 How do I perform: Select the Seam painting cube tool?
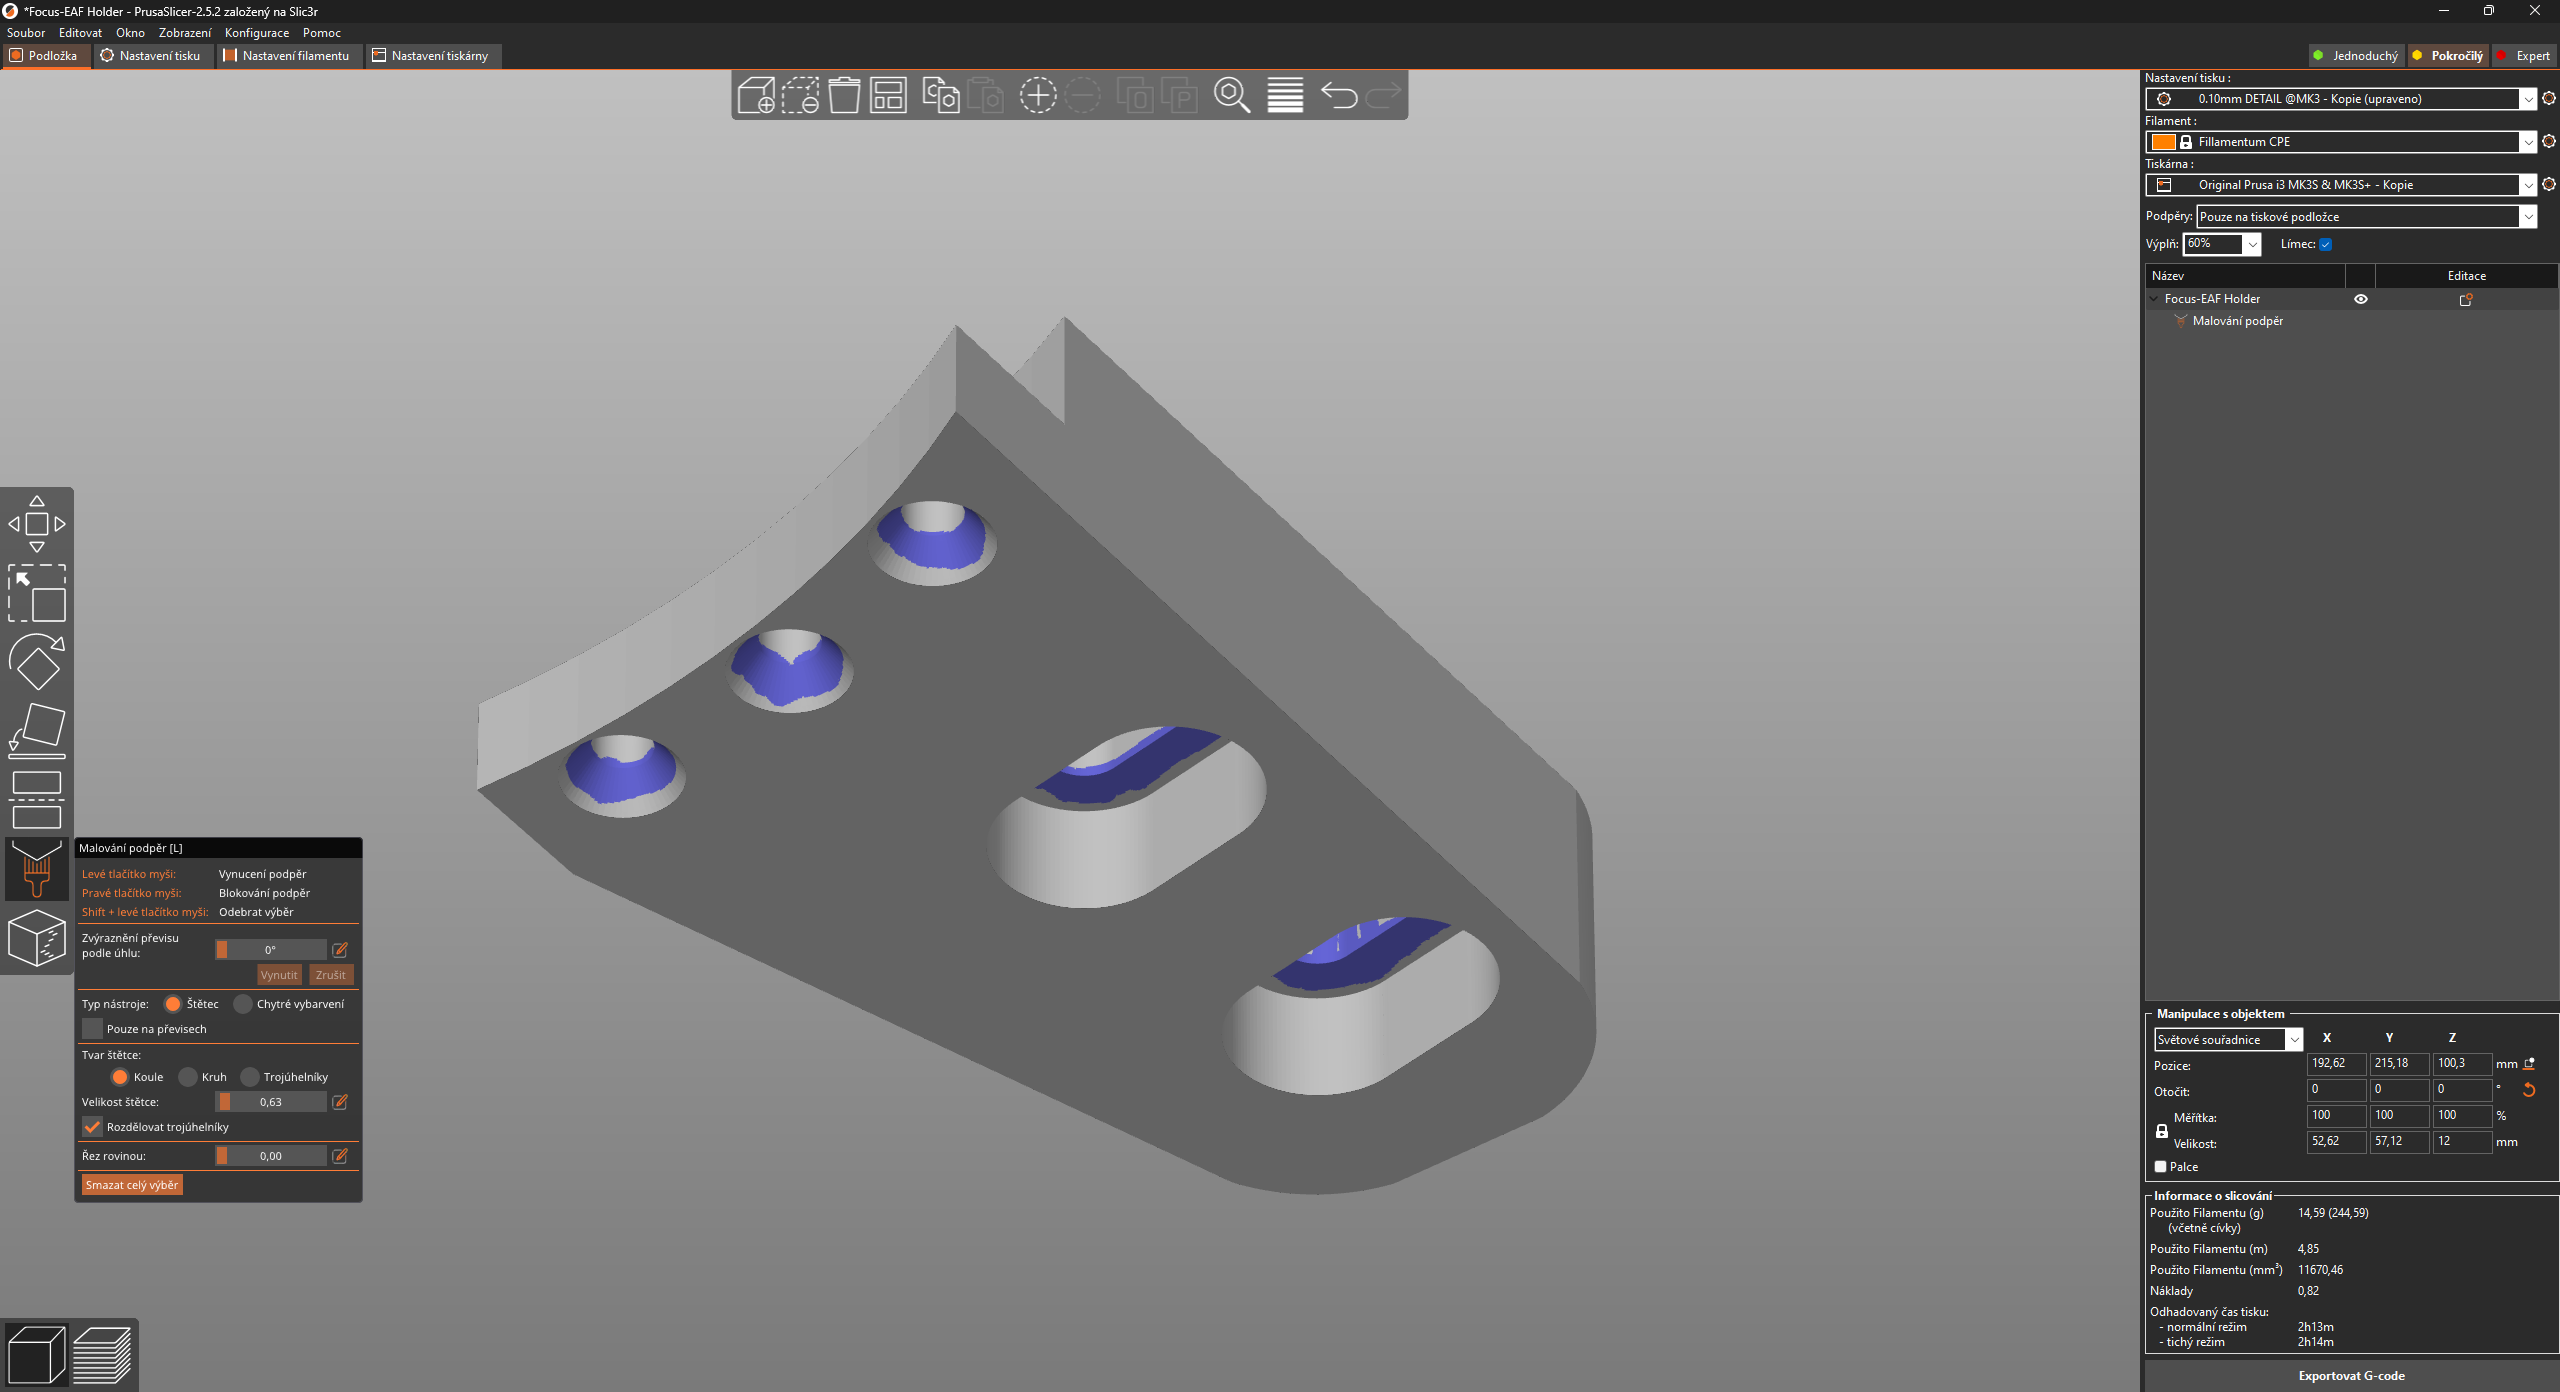37,938
